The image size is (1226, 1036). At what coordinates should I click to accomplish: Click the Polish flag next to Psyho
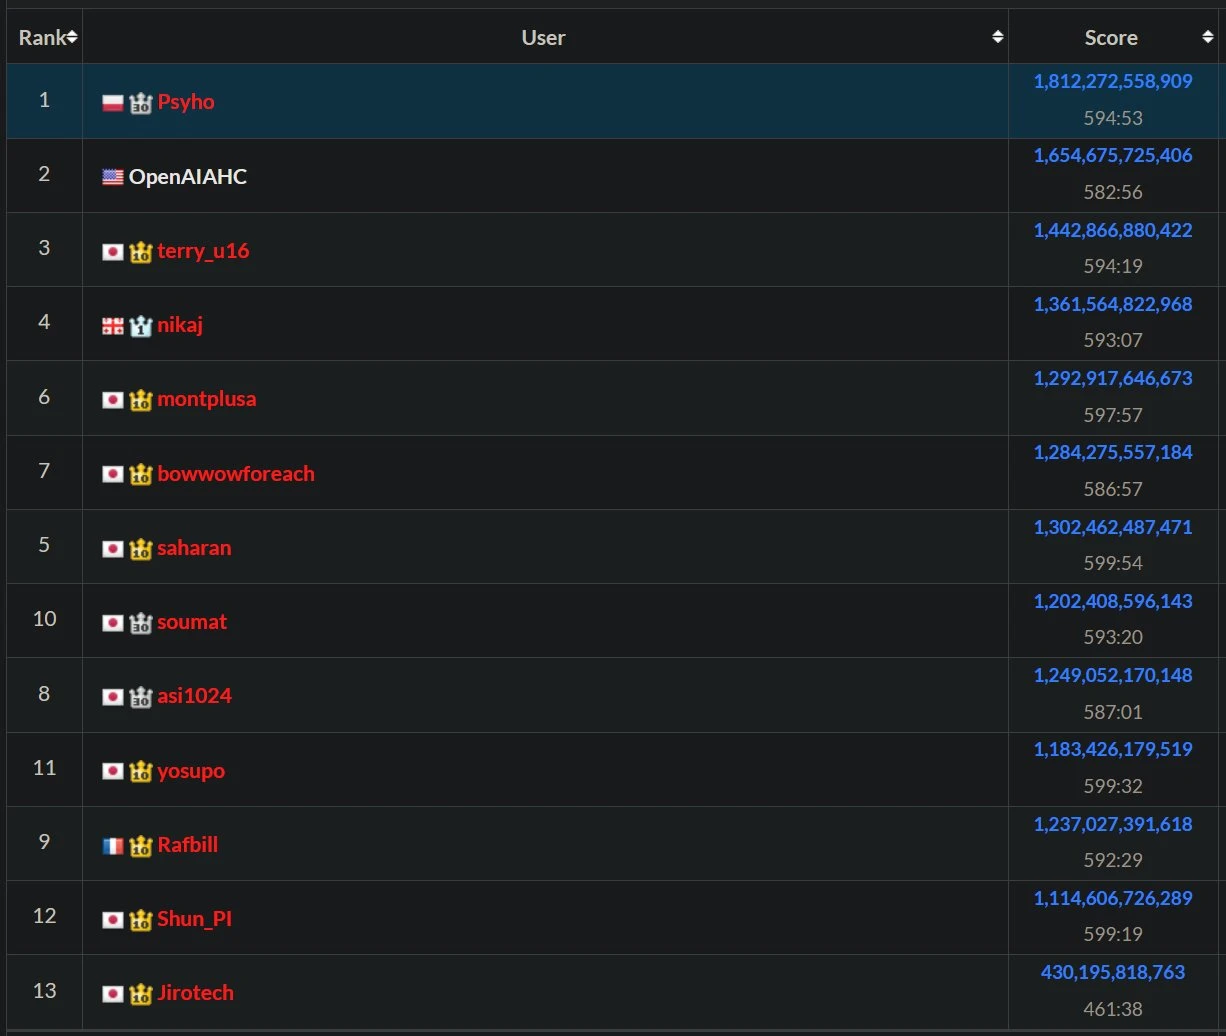[x=113, y=101]
